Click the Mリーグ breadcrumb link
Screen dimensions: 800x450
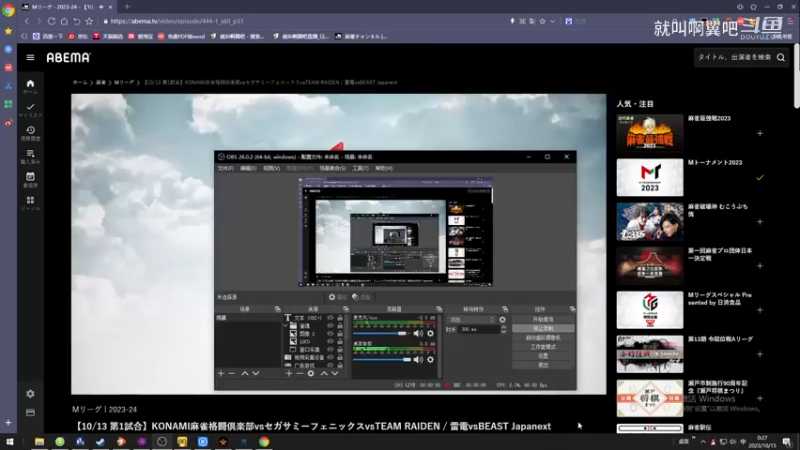123,82
